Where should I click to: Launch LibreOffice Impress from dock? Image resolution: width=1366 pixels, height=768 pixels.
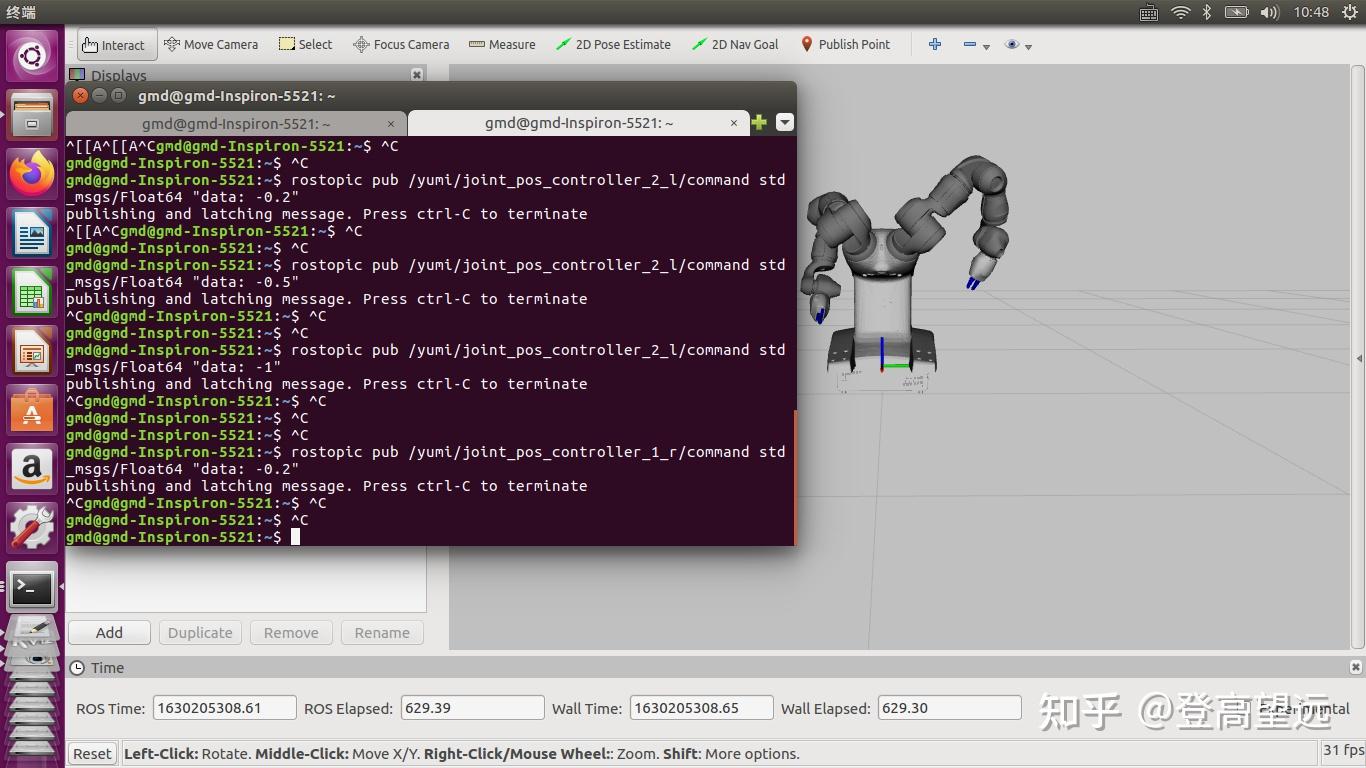pyautogui.click(x=32, y=351)
